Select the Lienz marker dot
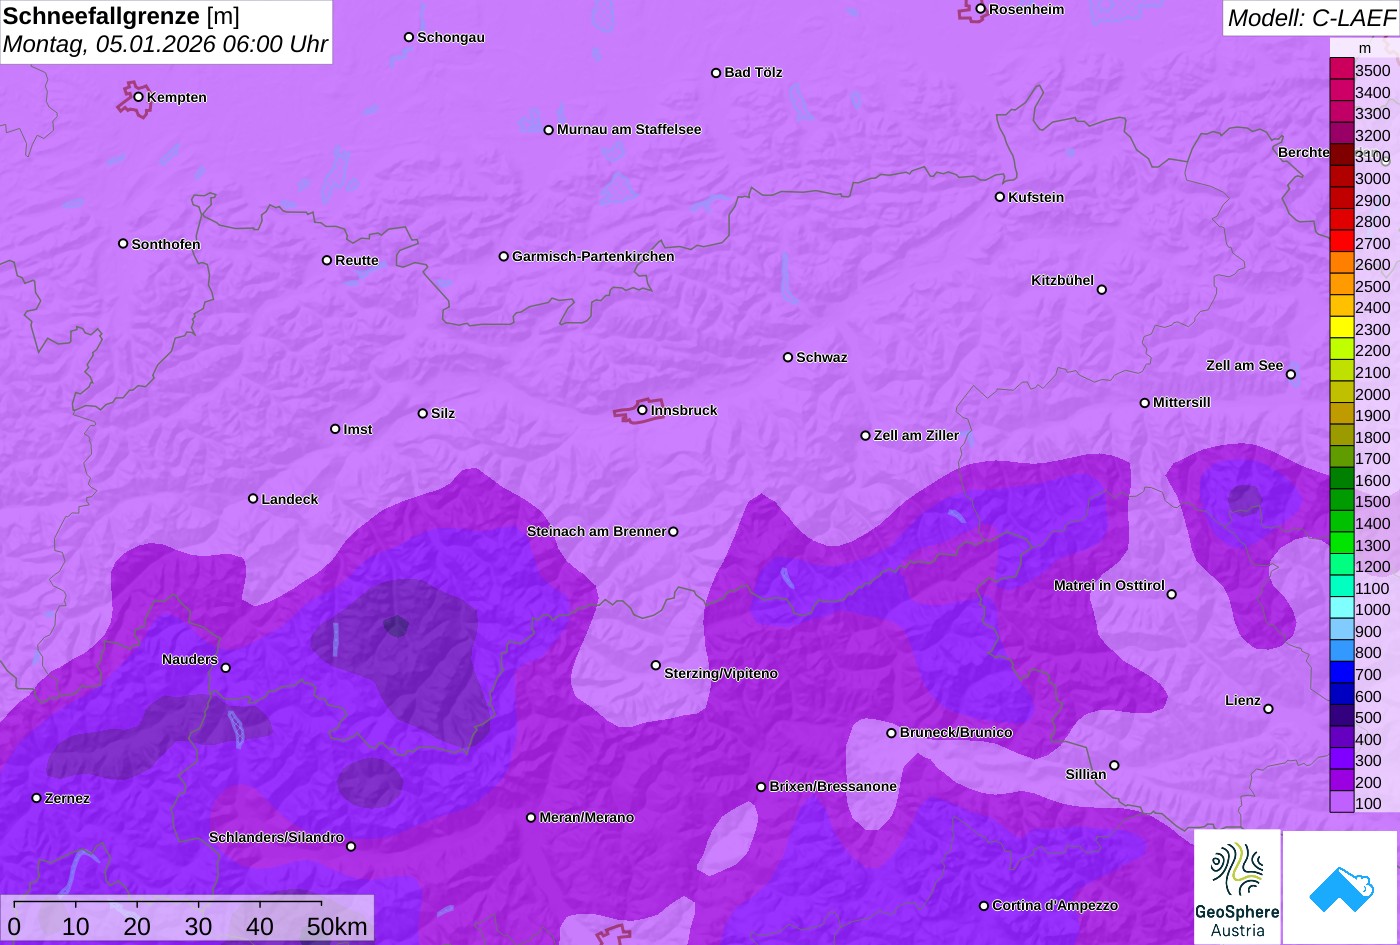The image size is (1400, 945). (1268, 709)
